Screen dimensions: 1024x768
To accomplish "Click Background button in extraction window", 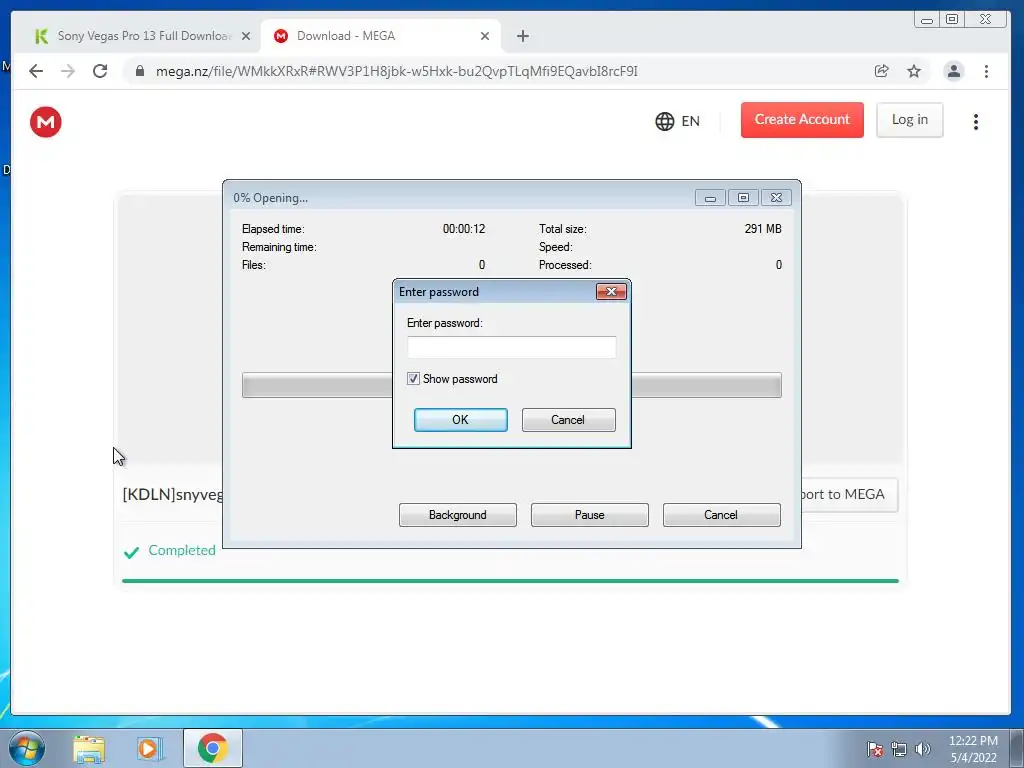I will (x=458, y=515).
